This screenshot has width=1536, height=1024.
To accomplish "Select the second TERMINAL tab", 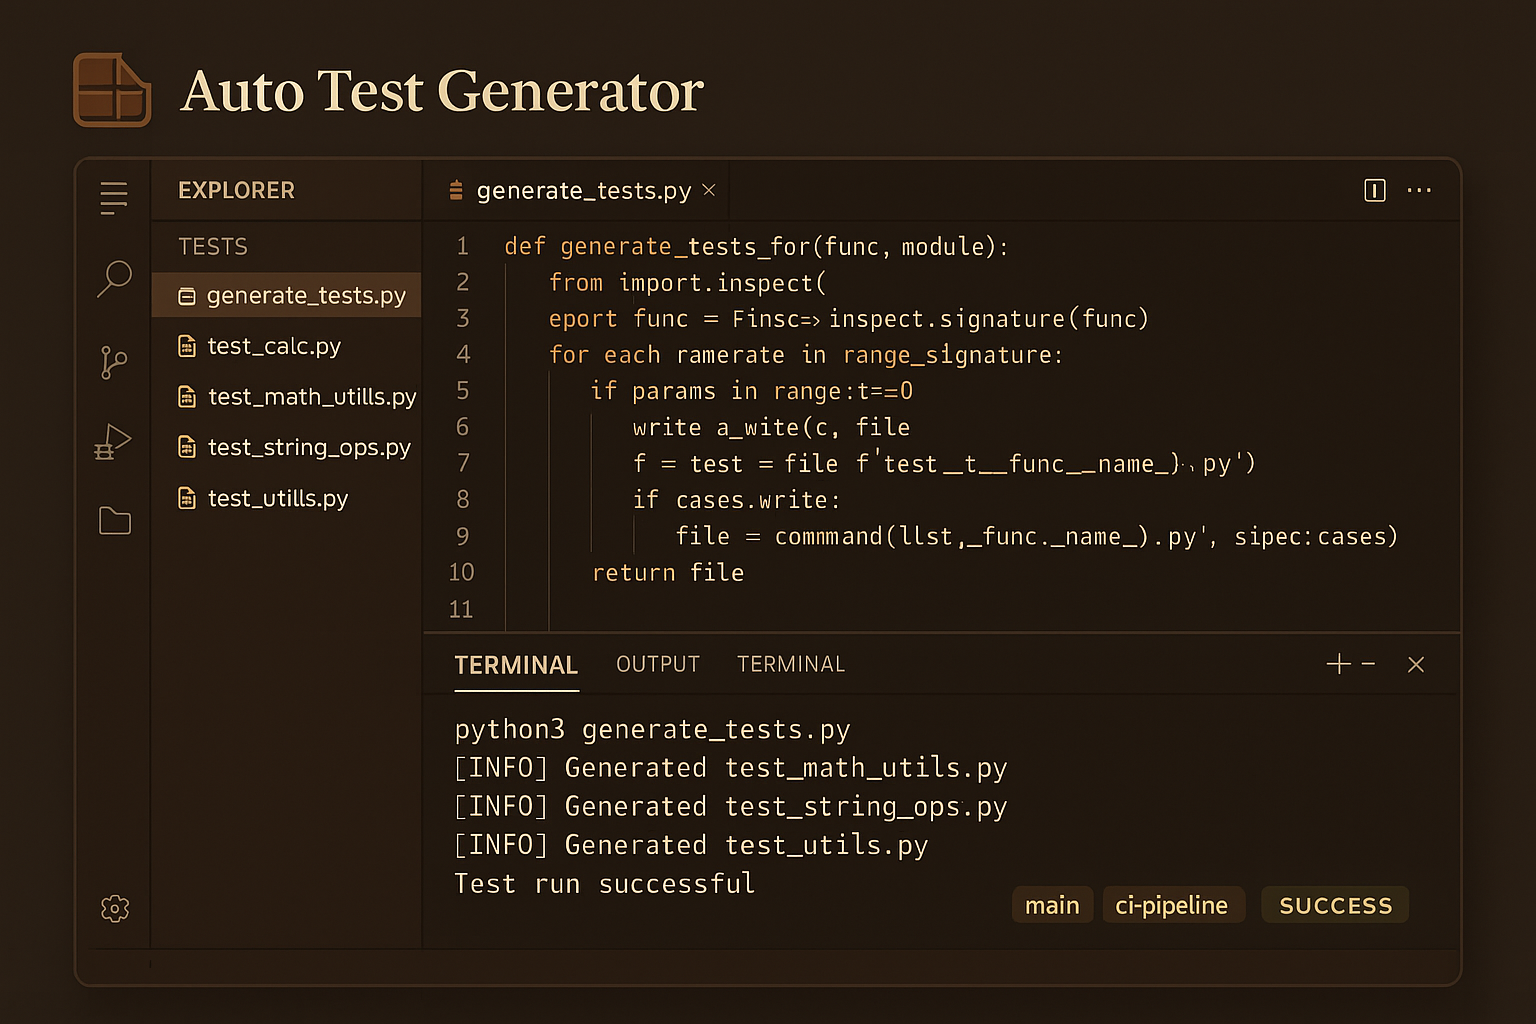I will [x=791, y=664].
